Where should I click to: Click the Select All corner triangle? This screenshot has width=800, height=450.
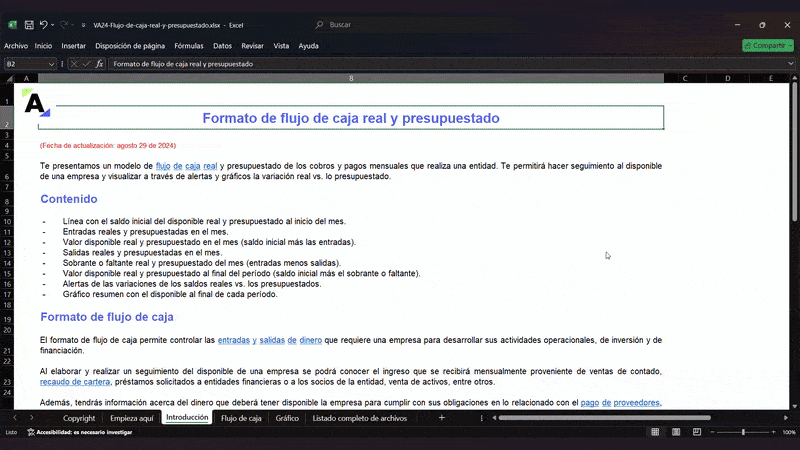(x=12, y=77)
